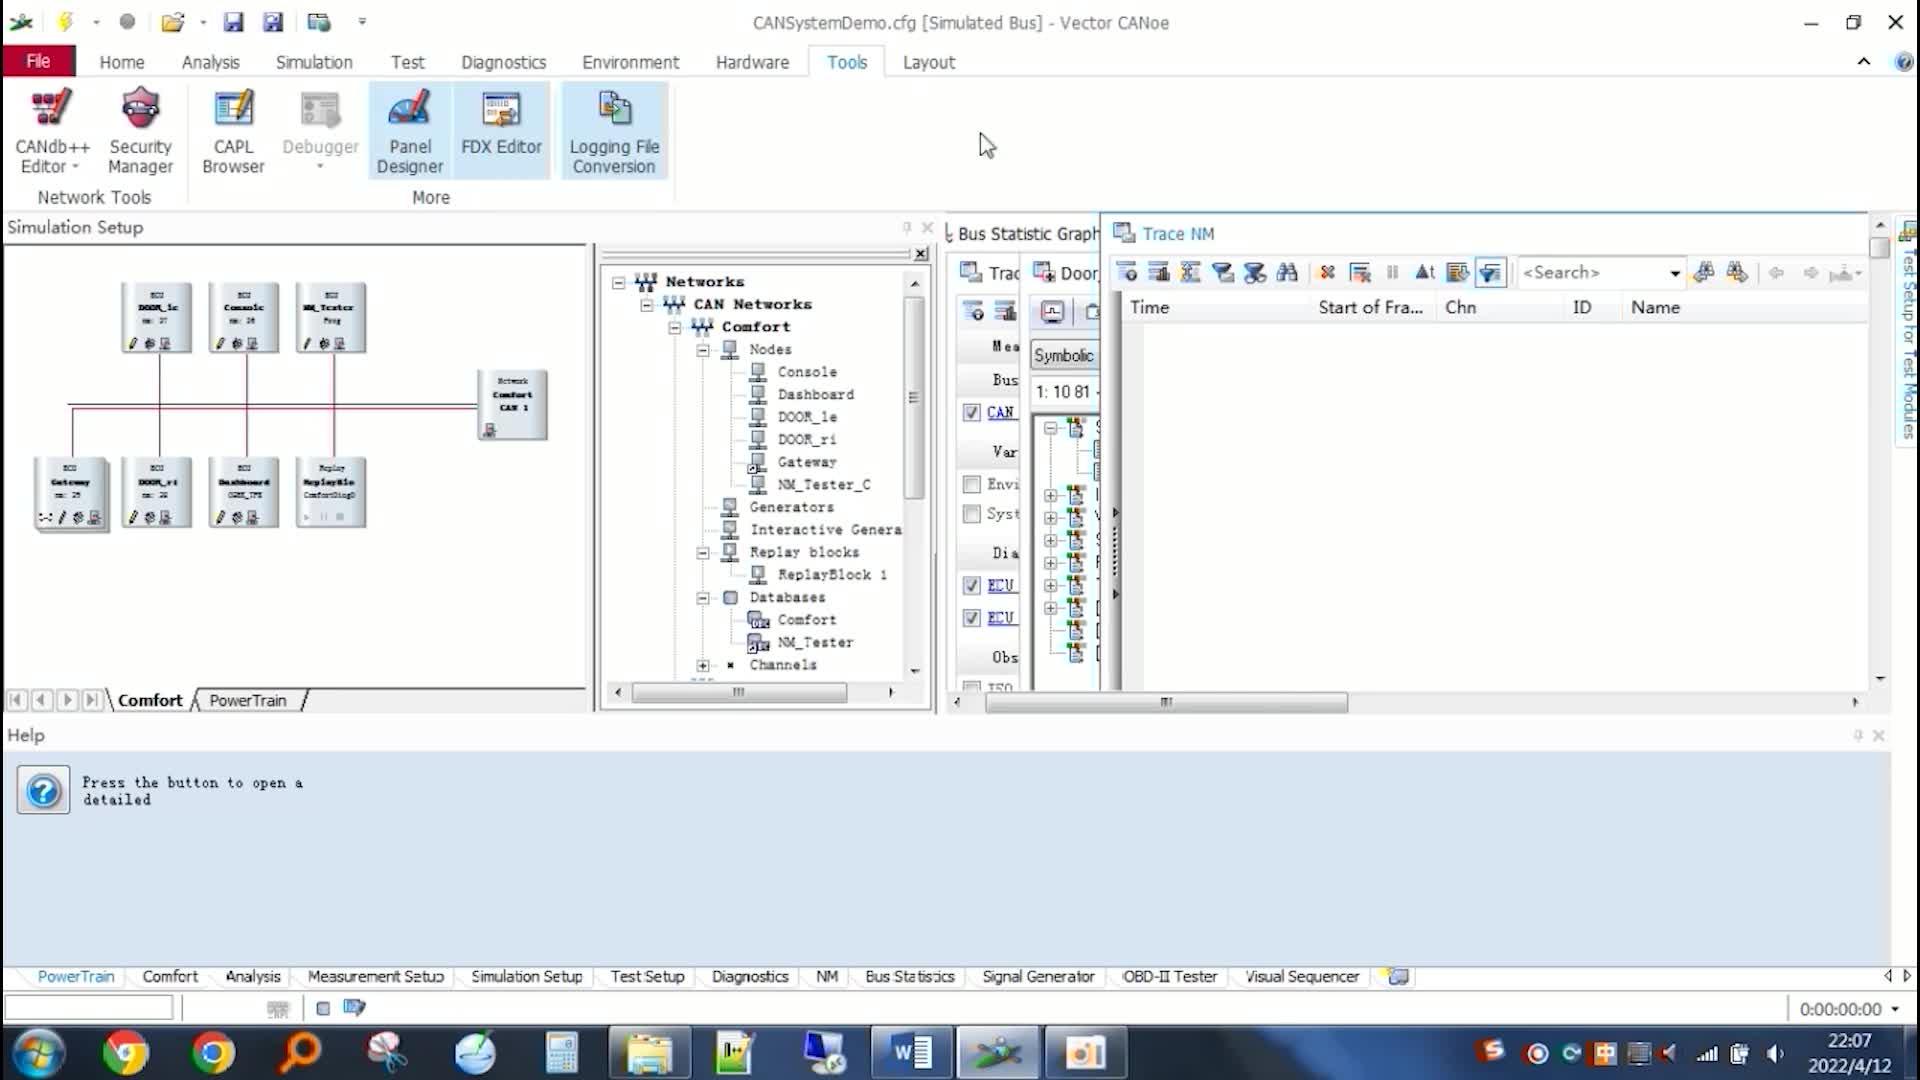Enable the Syst checkbox

click(971, 514)
